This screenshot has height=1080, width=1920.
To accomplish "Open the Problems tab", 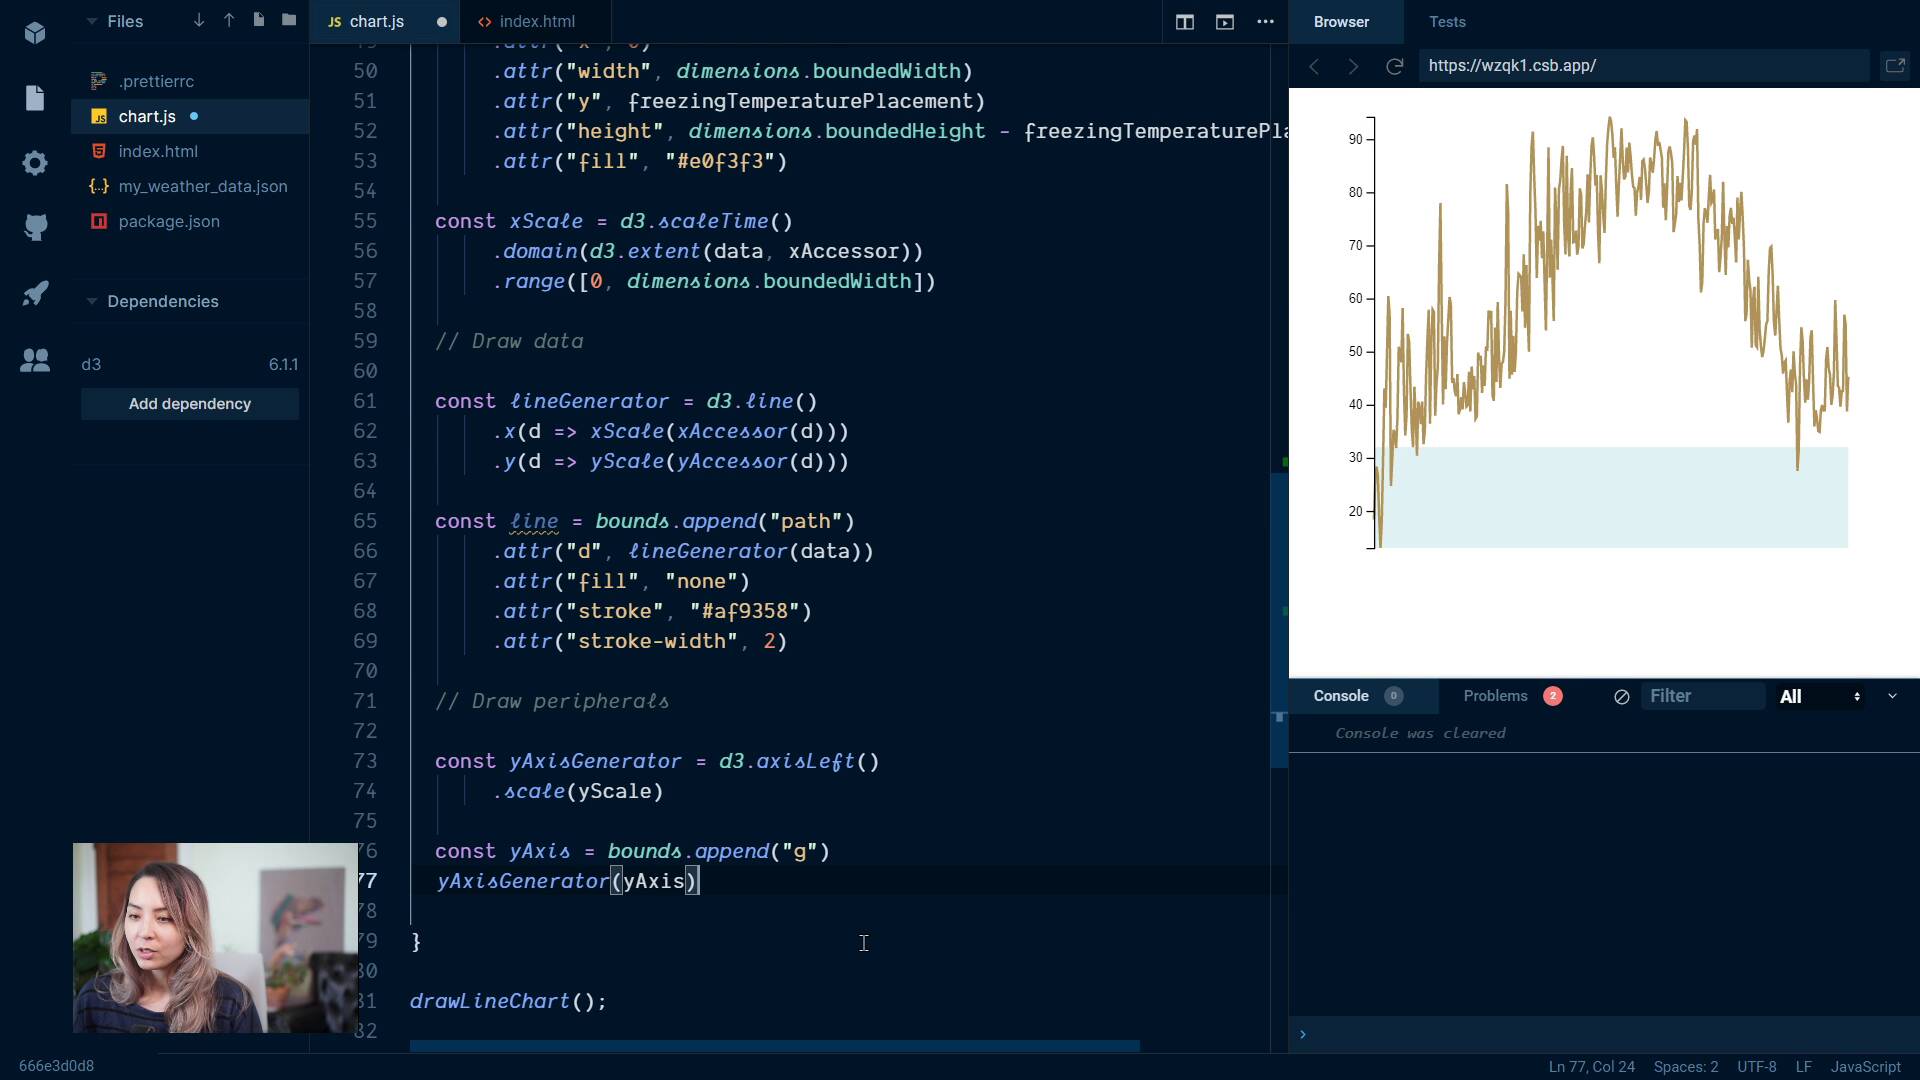I will (x=1495, y=696).
